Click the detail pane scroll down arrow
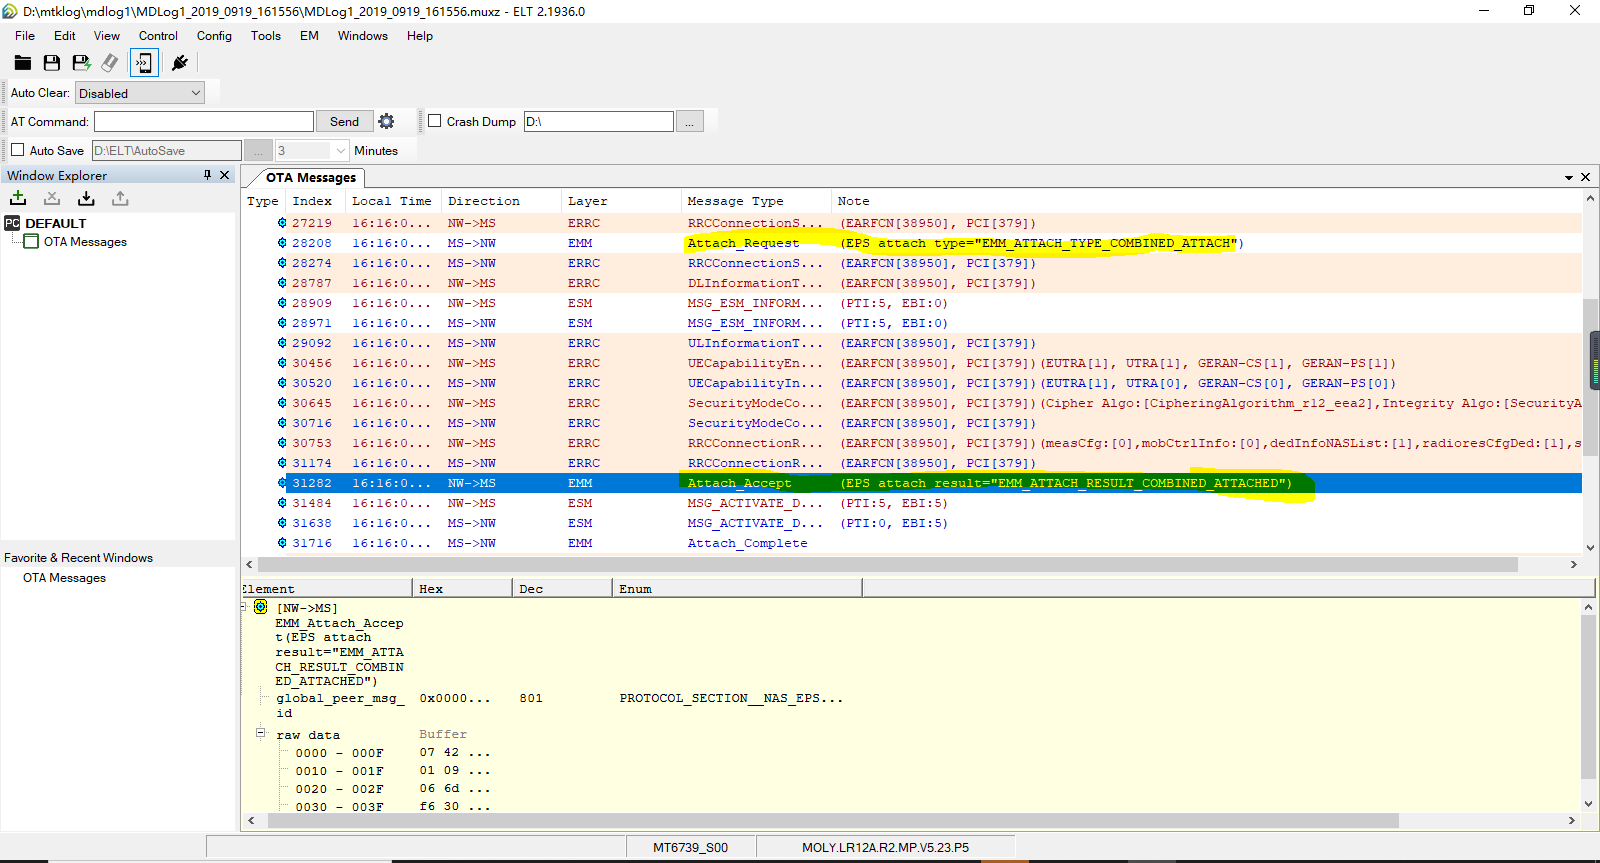Image resolution: width=1600 pixels, height=863 pixels. [x=1588, y=804]
